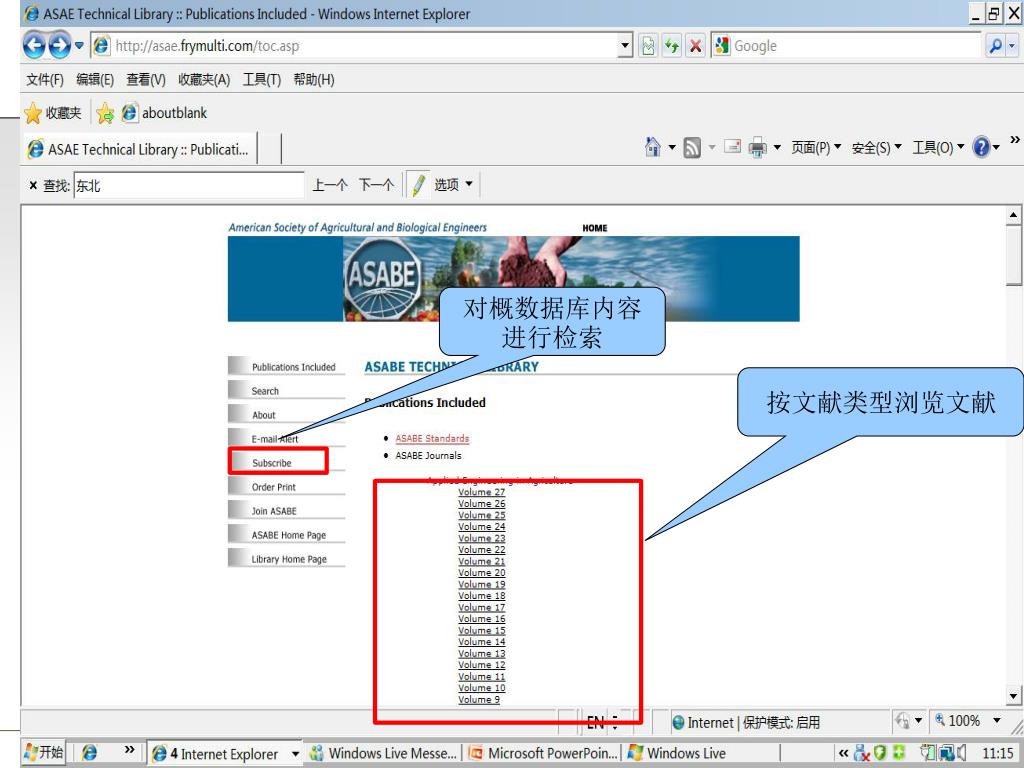The height and width of the screenshot is (768, 1024).
Task: Open the 页面(P) dropdown menu
Action: pyautogui.click(x=816, y=148)
